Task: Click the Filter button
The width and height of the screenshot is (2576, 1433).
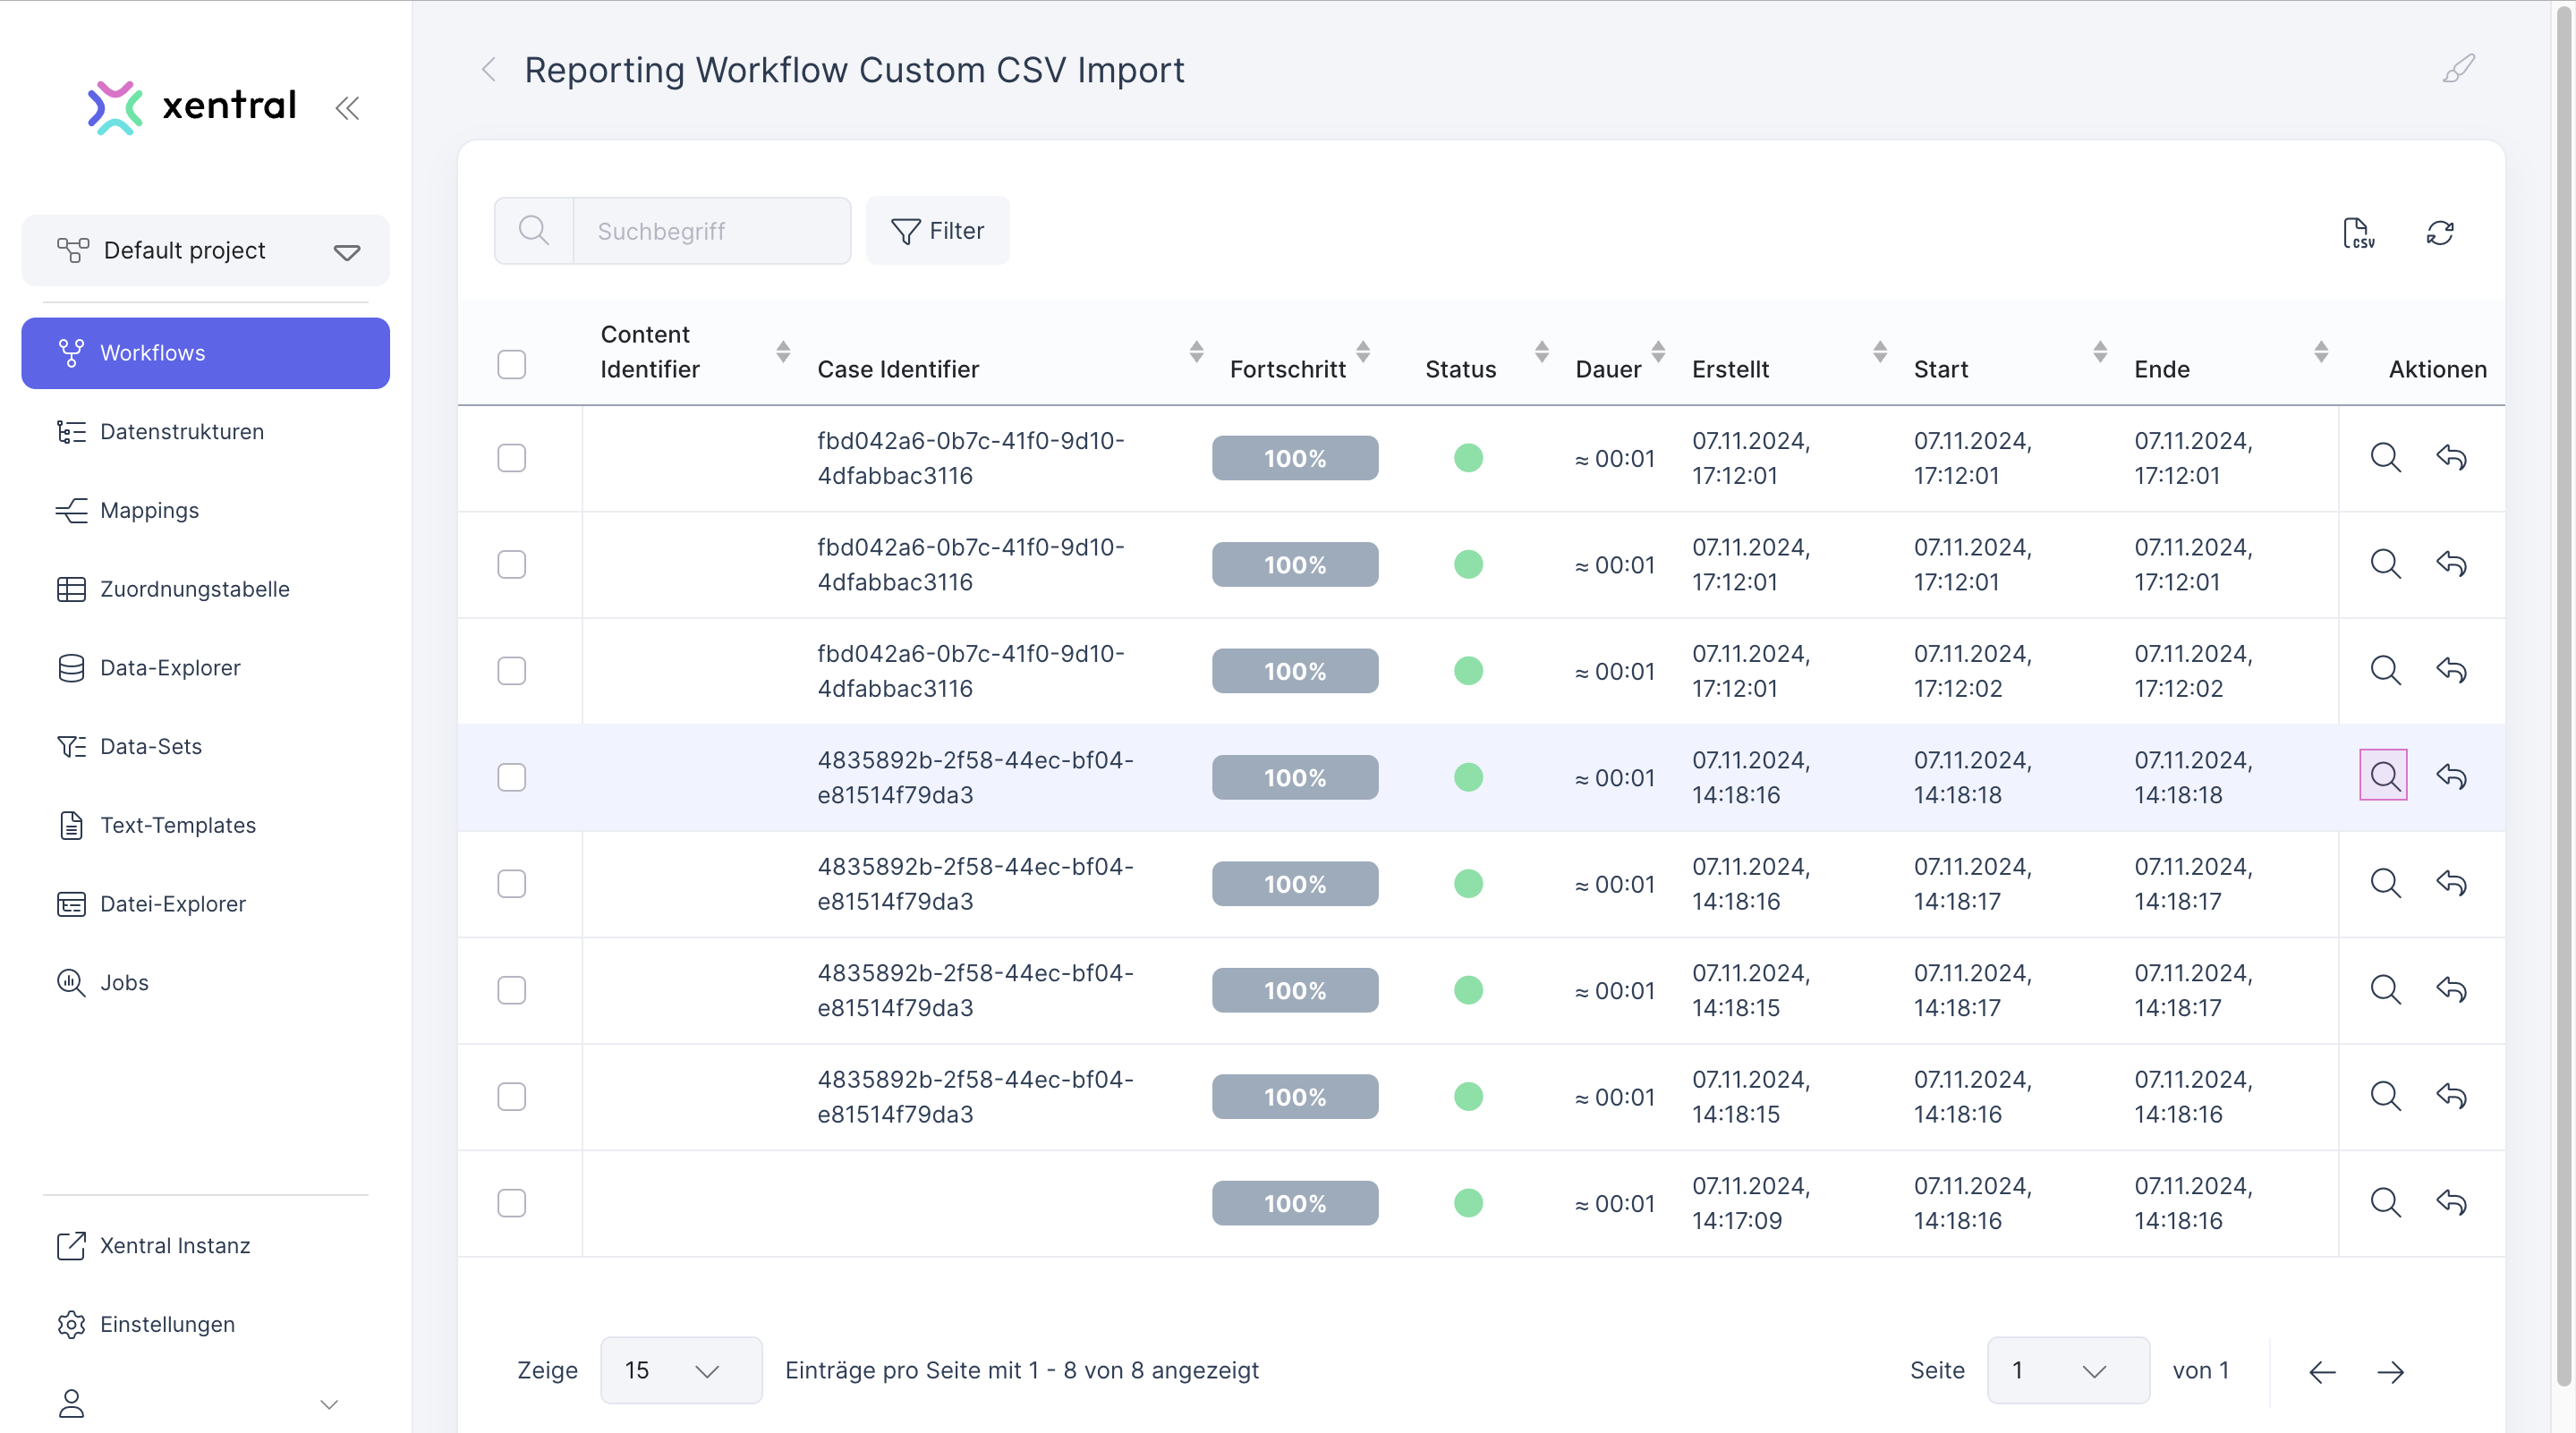Action: (x=937, y=231)
